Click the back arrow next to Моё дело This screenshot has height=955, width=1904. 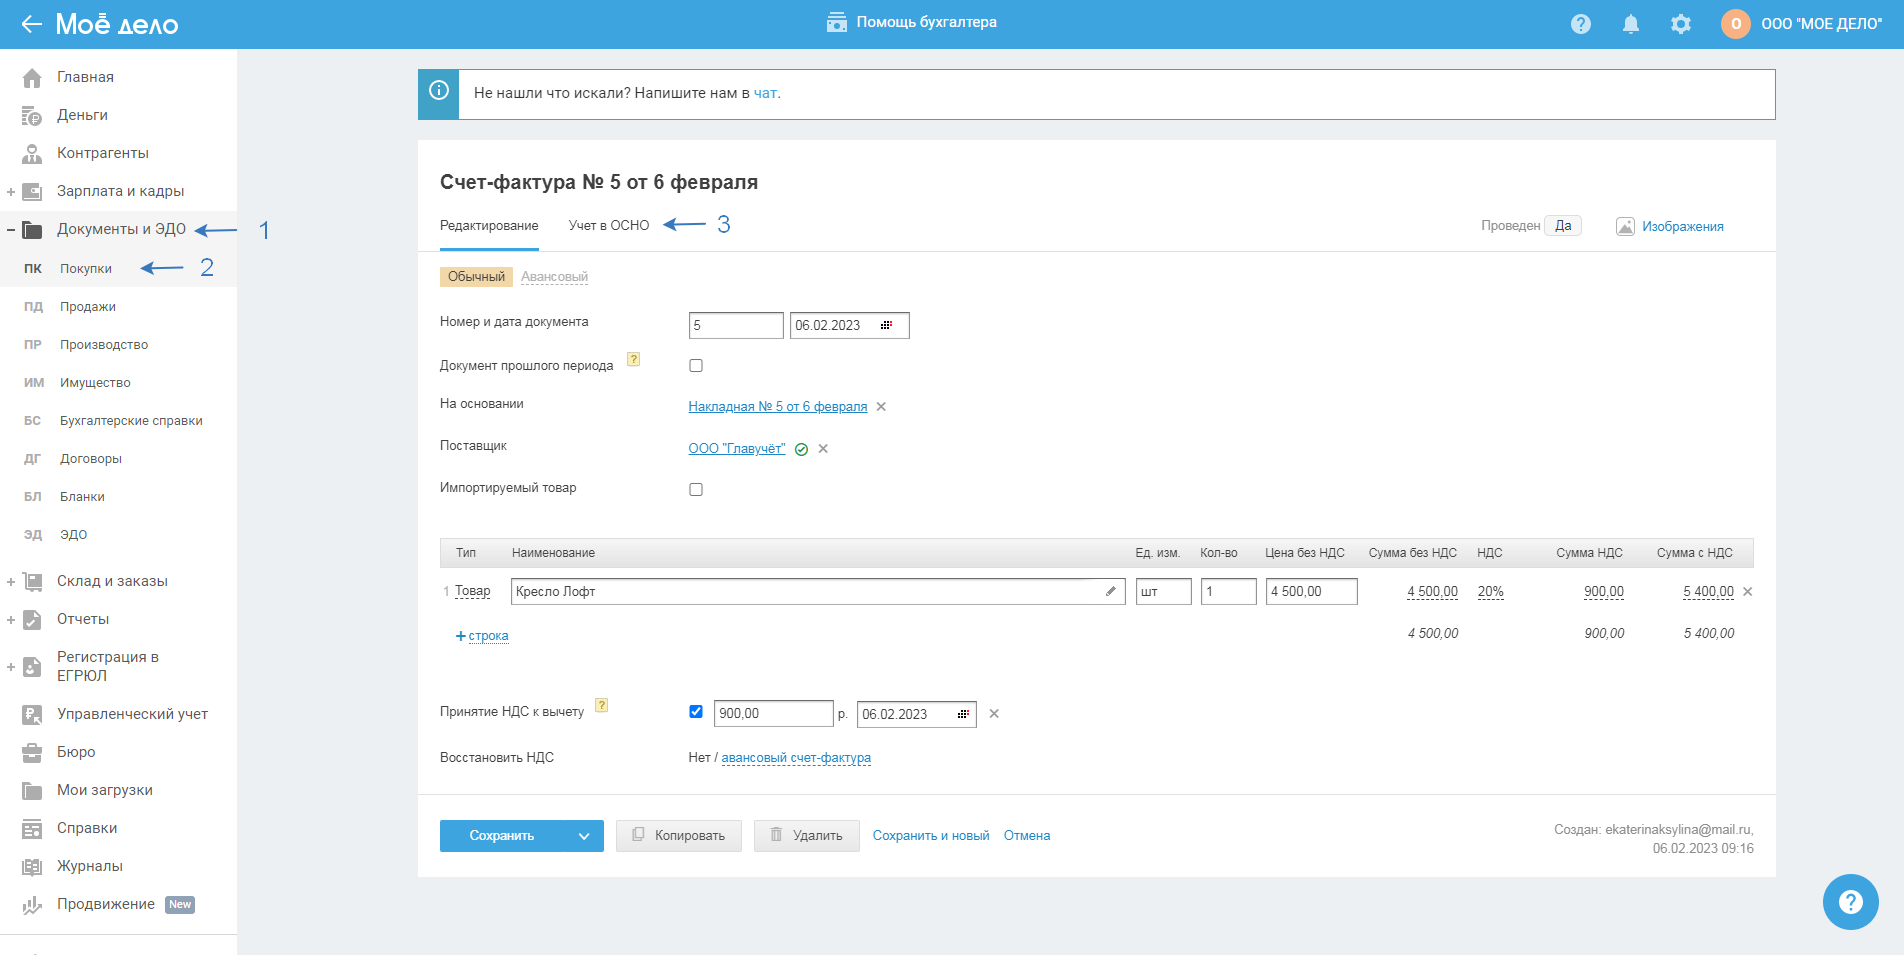point(31,24)
